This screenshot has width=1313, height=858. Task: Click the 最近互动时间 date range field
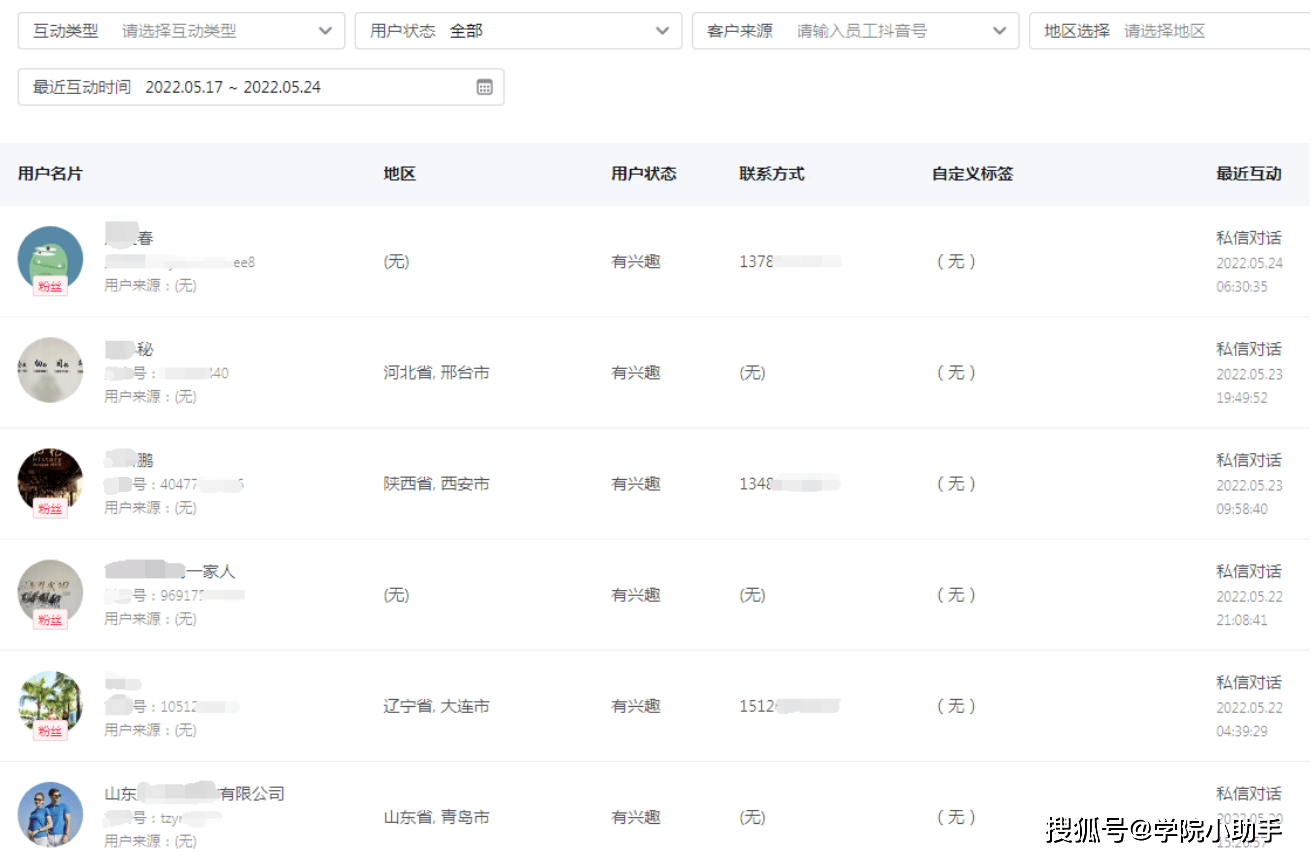point(260,87)
